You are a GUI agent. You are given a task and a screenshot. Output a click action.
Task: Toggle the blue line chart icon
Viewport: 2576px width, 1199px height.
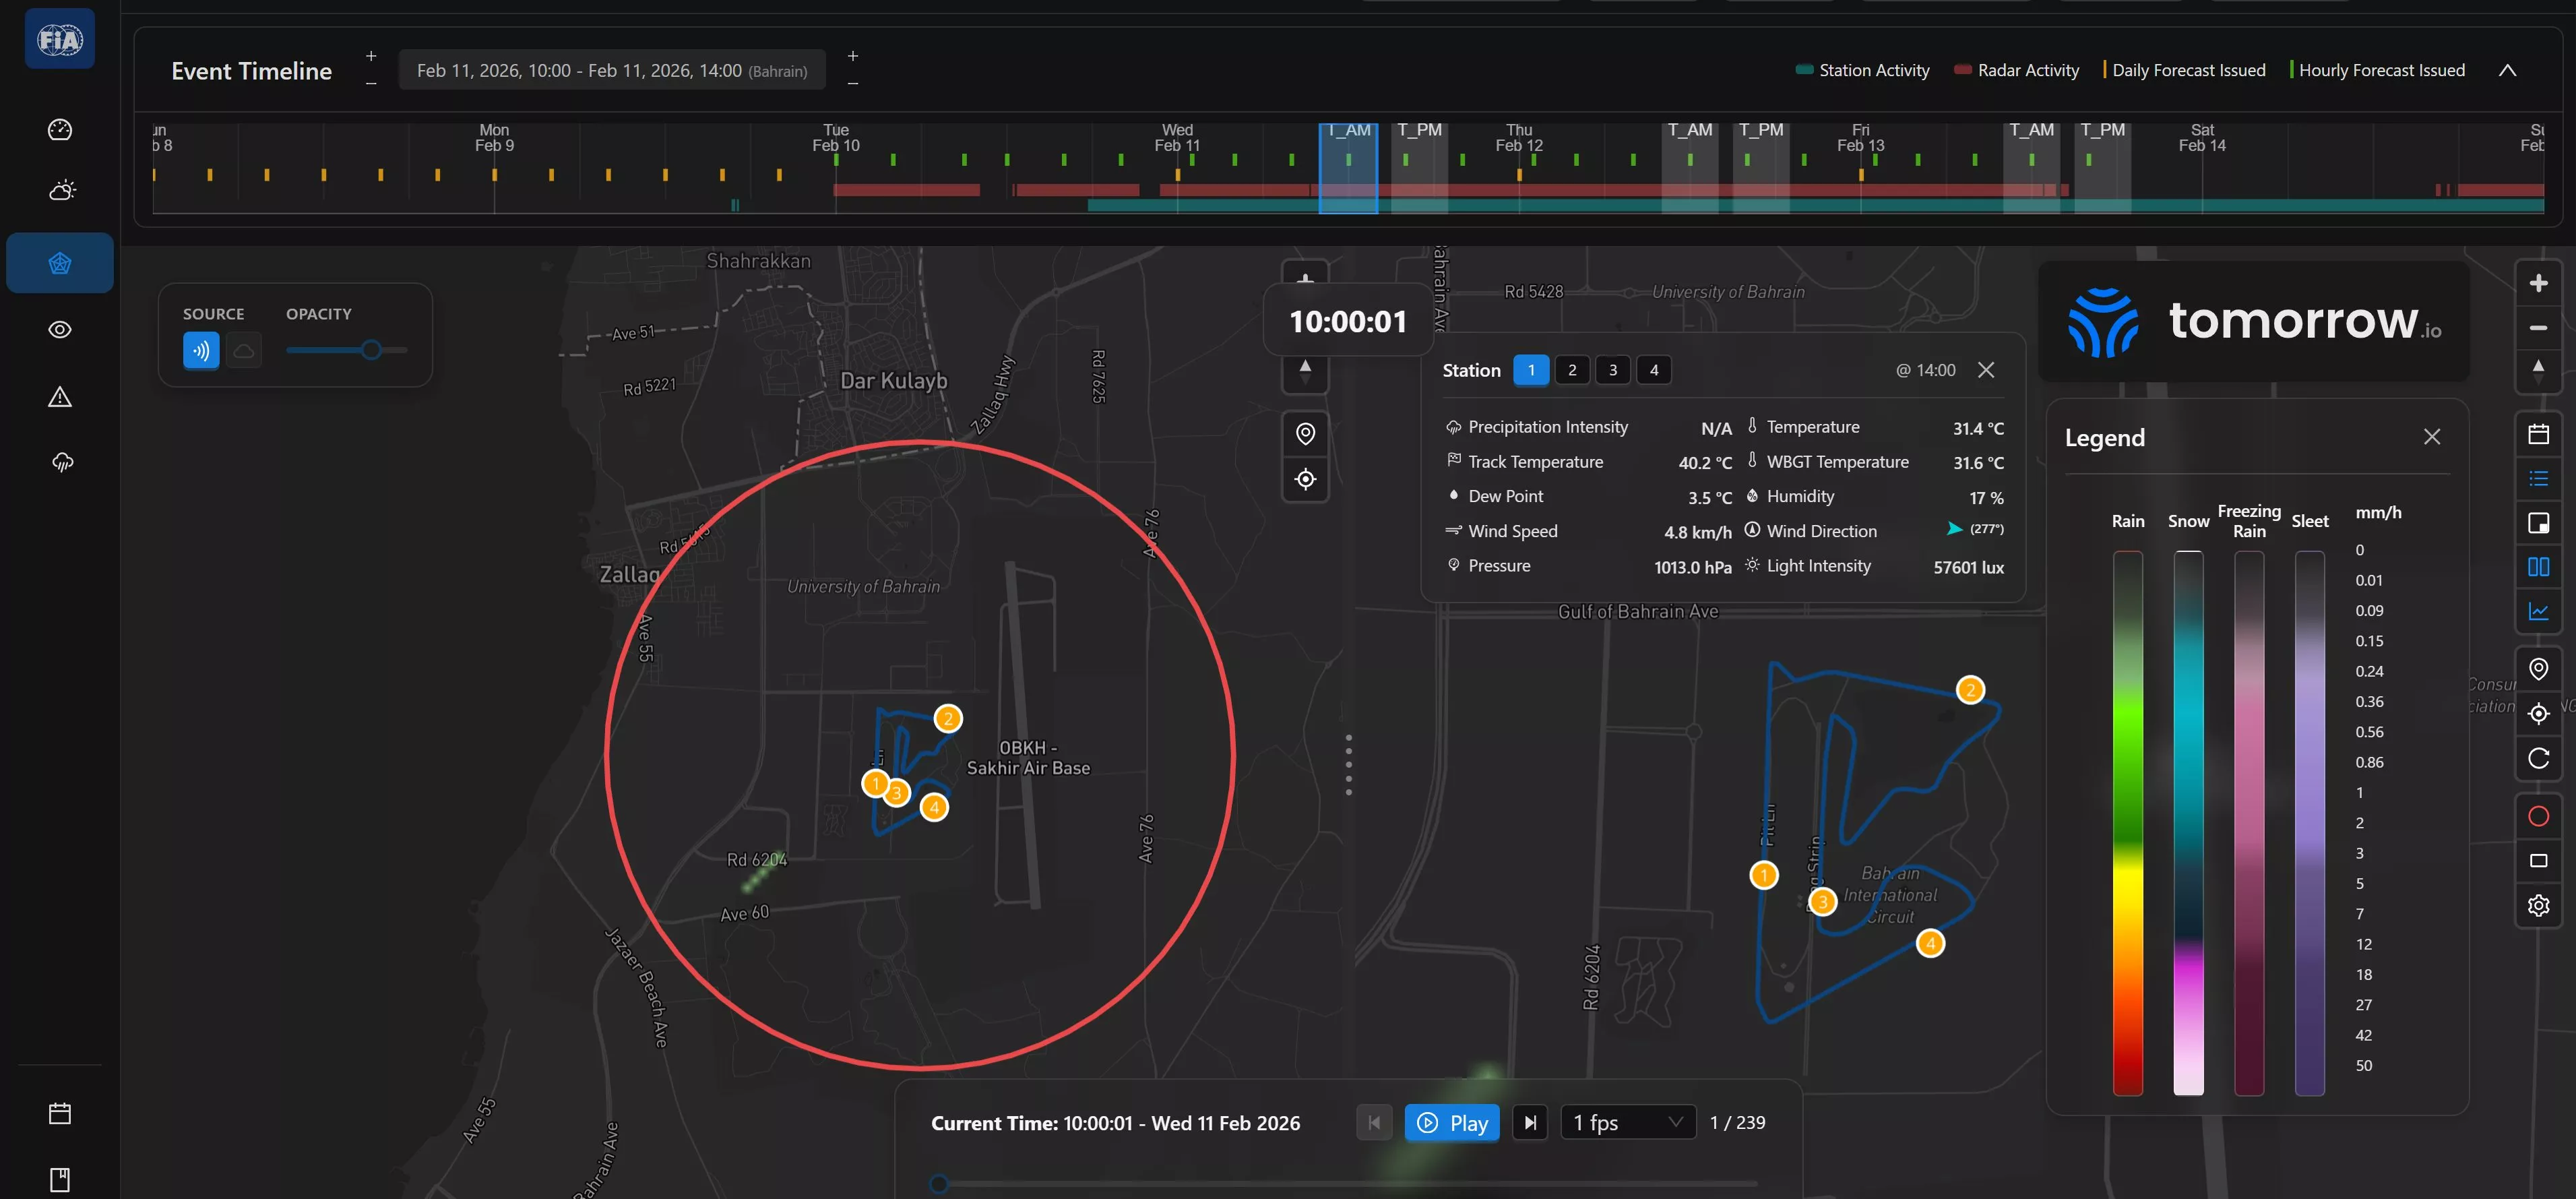coord(2538,611)
